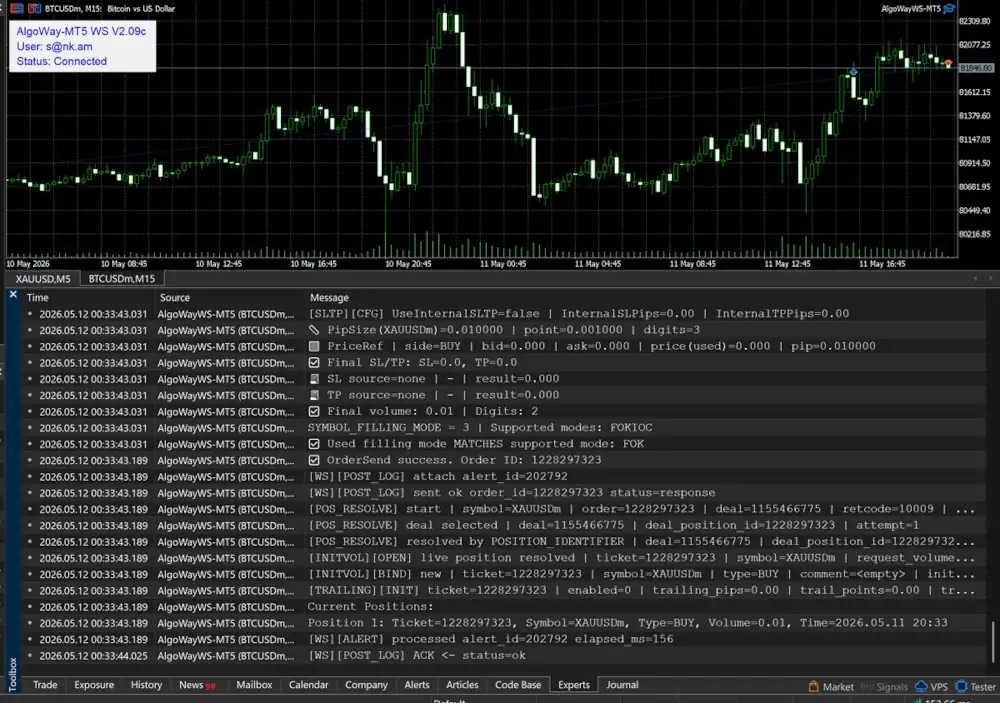
Task: Select the 'attach alert_id=202792' log row
Action: pos(504,477)
